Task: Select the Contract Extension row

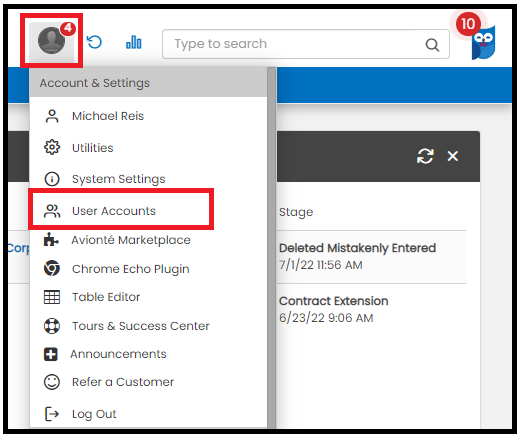Action: (372, 309)
